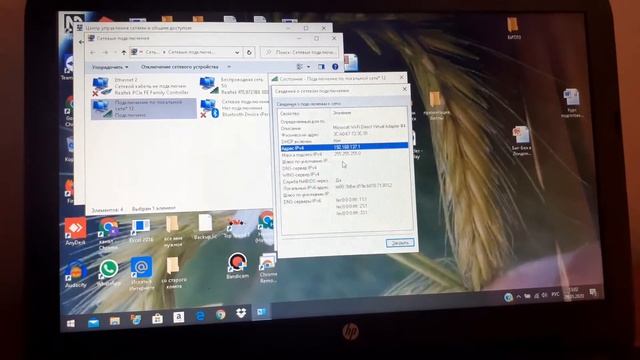The image size is (640, 360).
Task: Open Audacity desktop shortcut
Action: pos(76,274)
